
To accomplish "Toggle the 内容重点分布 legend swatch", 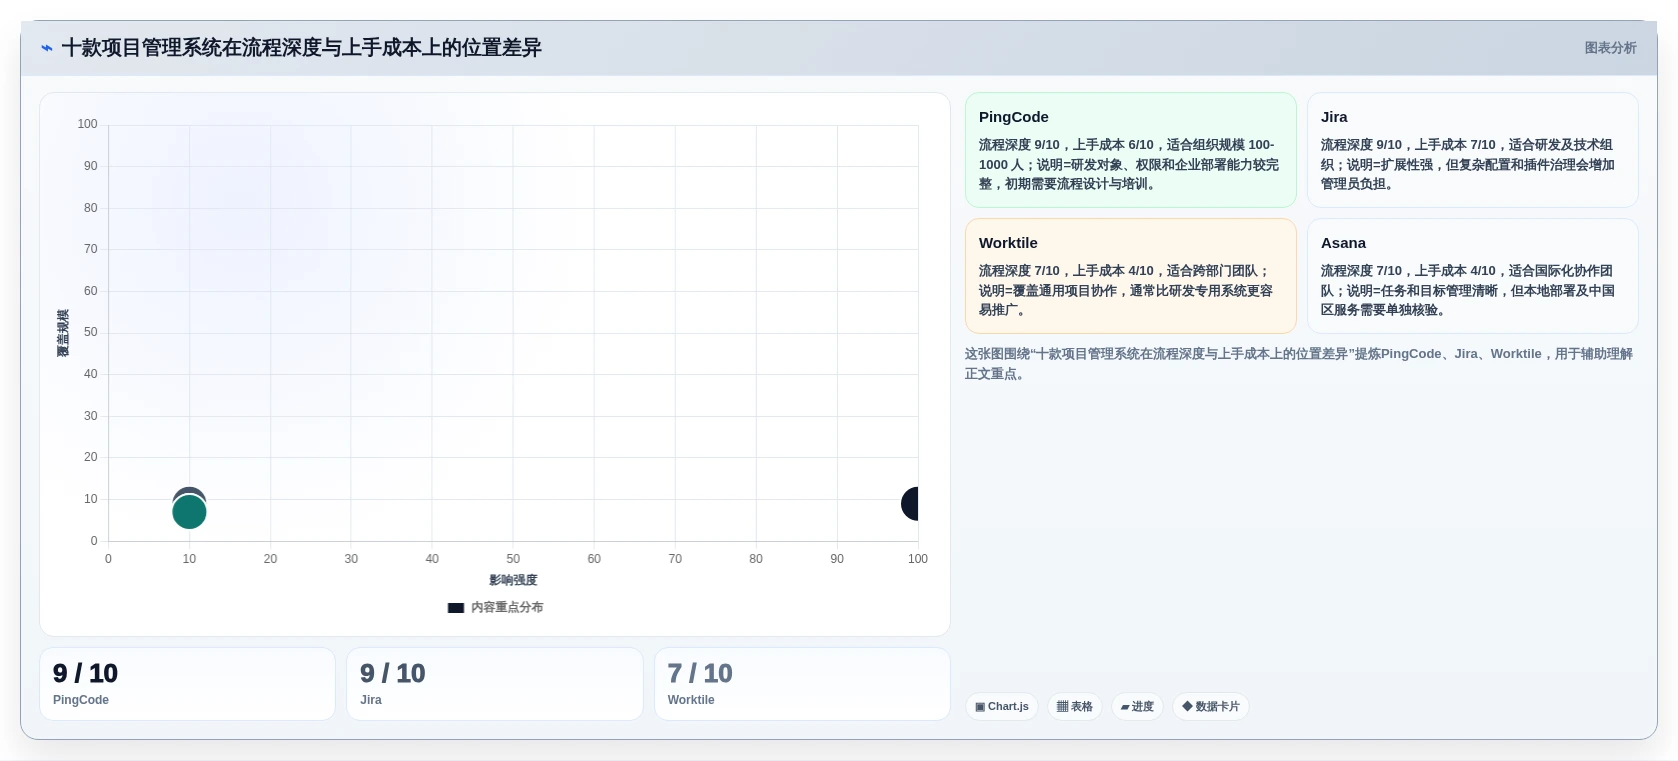I will click(456, 608).
